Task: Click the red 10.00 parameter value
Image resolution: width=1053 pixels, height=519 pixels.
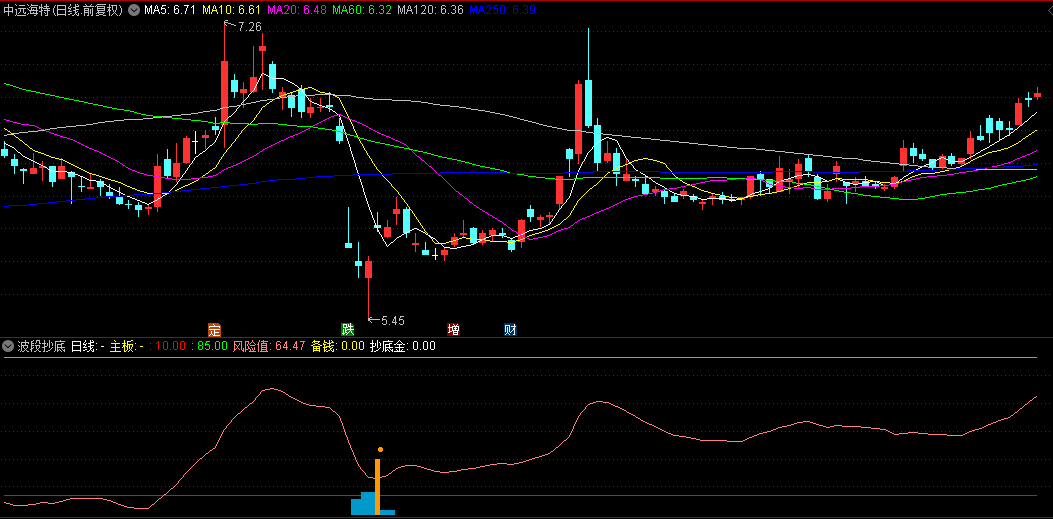Action: (169, 346)
